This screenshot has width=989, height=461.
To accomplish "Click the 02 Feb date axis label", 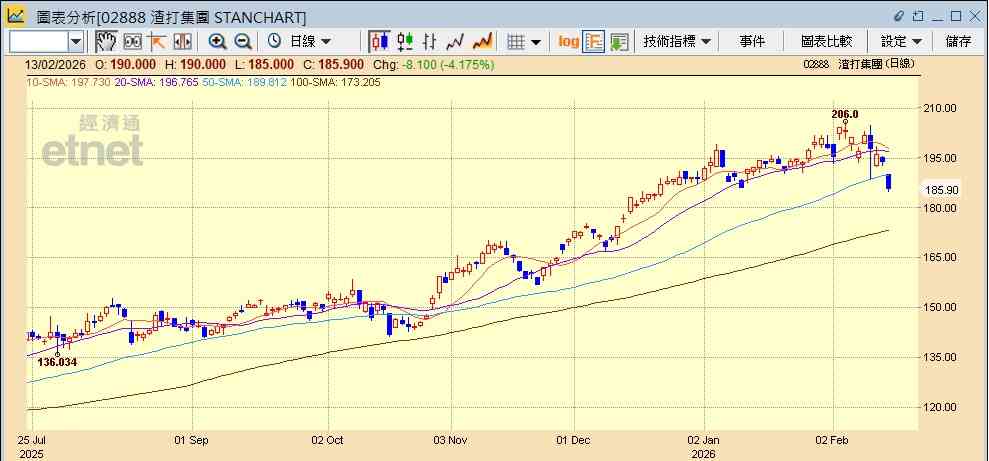I will (833, 440).
